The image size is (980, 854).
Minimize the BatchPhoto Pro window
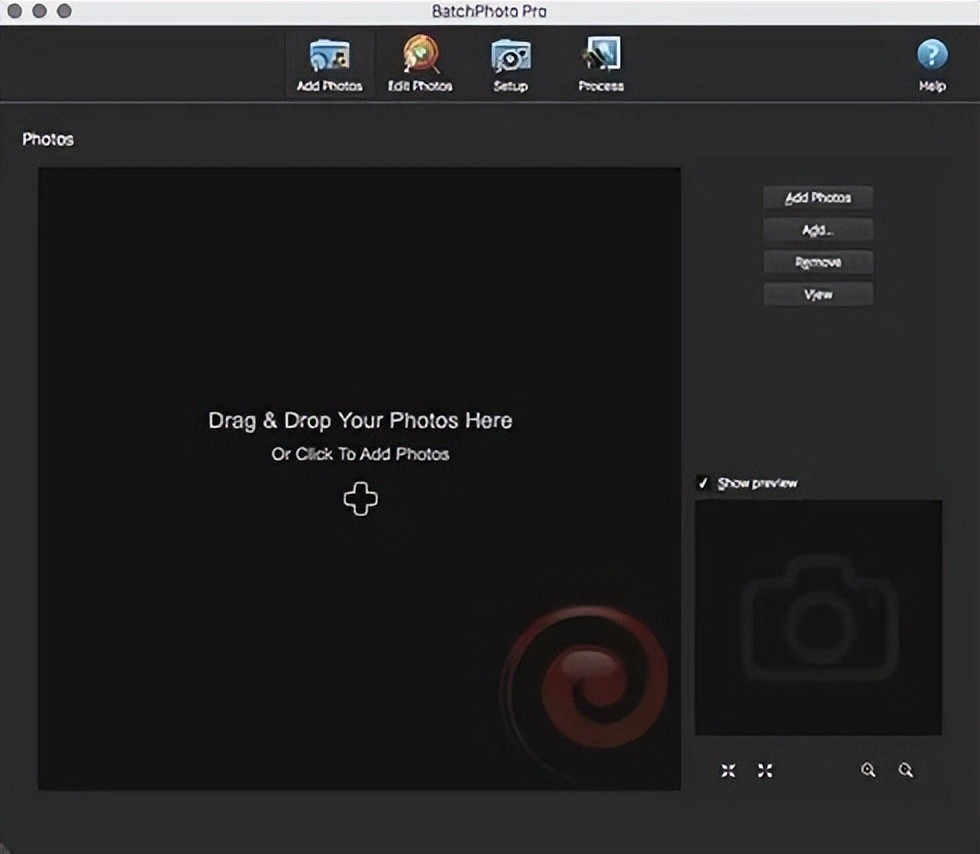(41, 11)
